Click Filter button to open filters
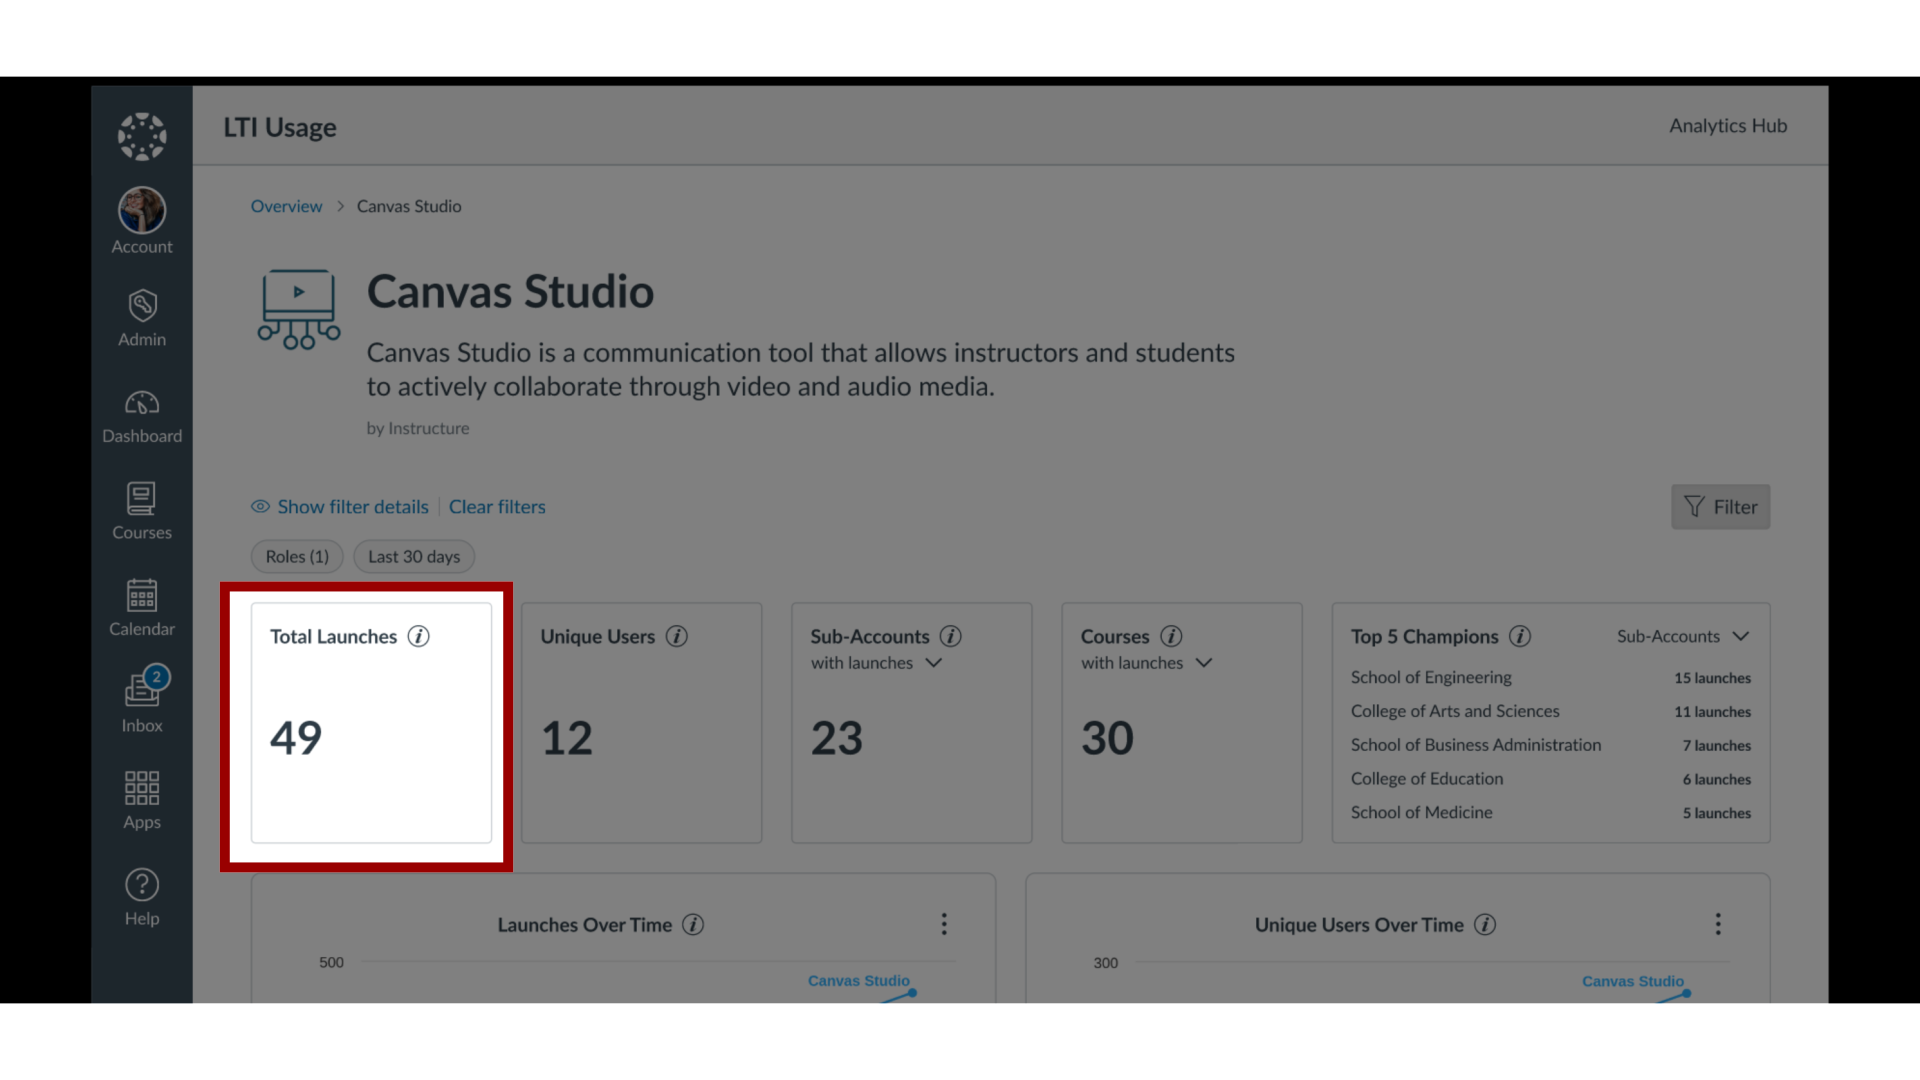 tap(1720, 505)
